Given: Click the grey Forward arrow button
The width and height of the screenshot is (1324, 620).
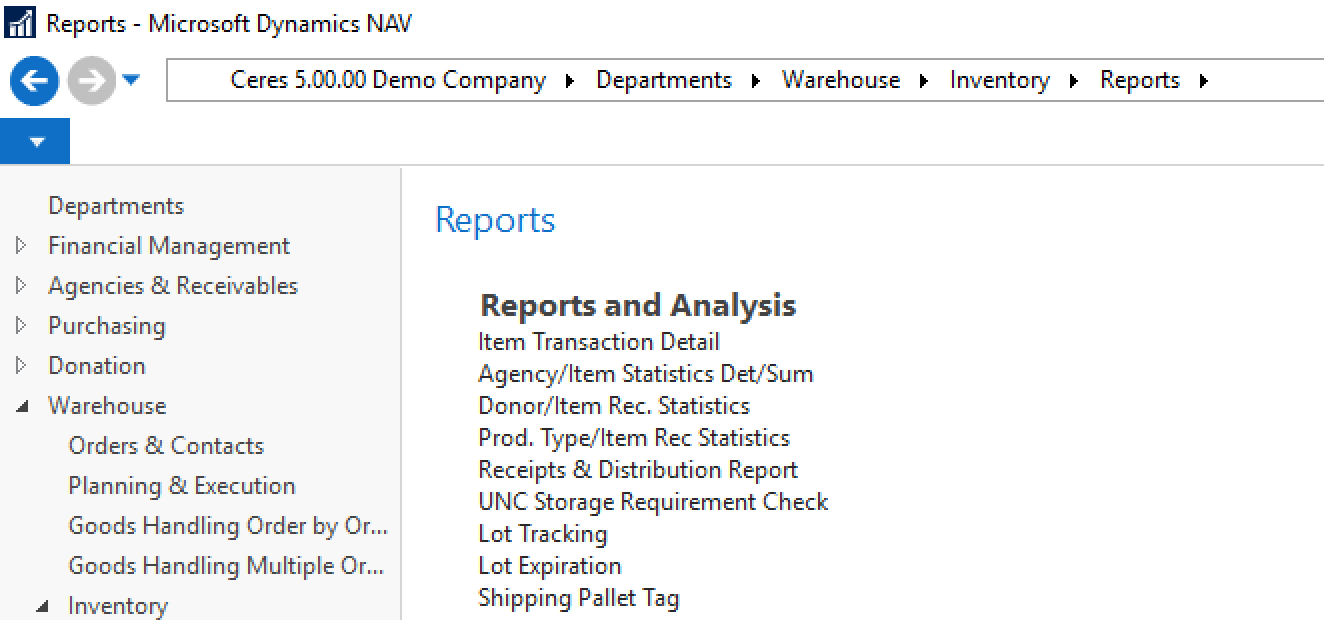Looking at the screenshot, I should pos(91,81).
